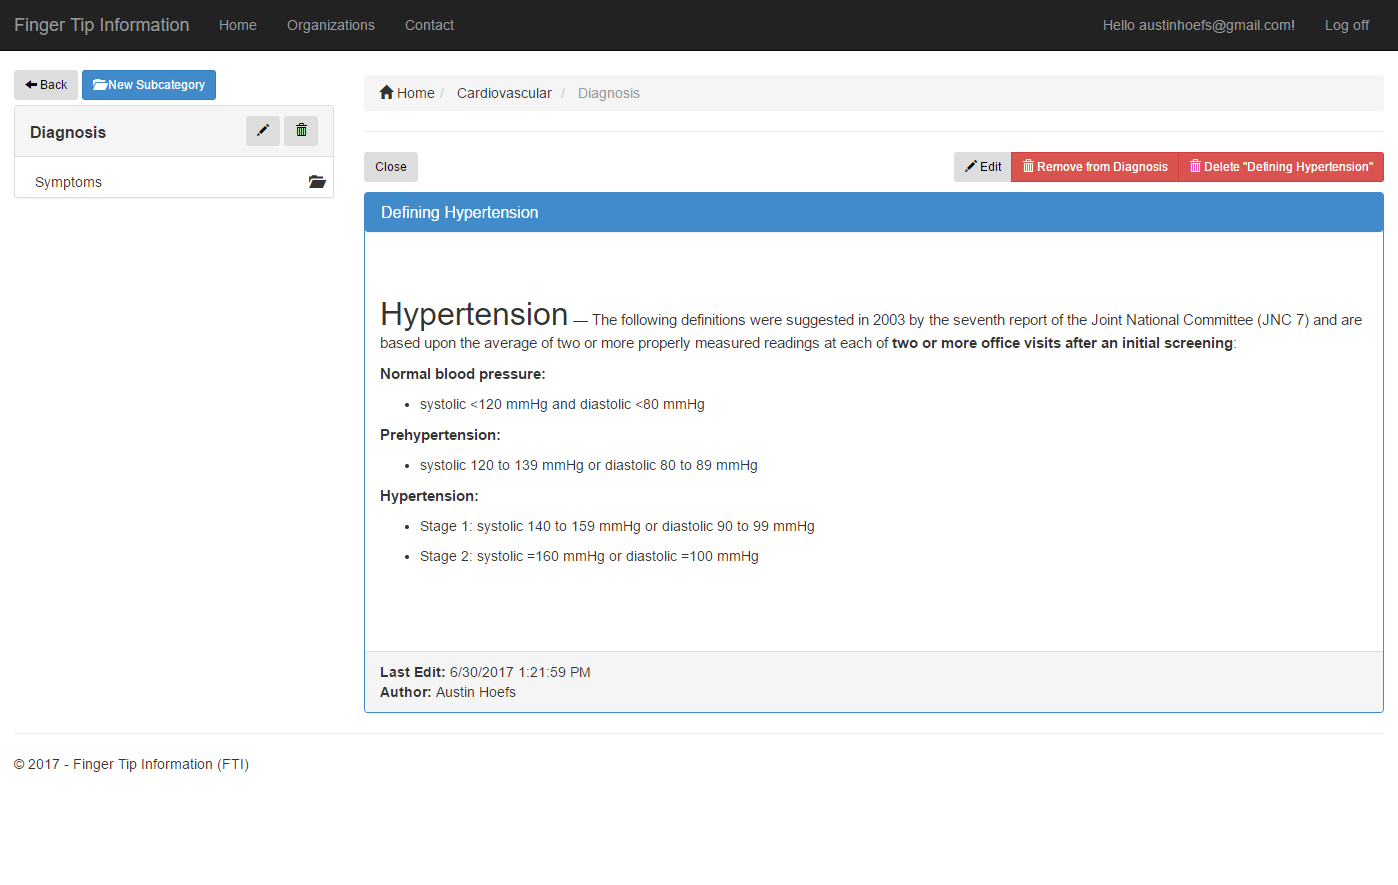
Task: Click the pencil edit icon beside Diagnosis
Action: 262,131
